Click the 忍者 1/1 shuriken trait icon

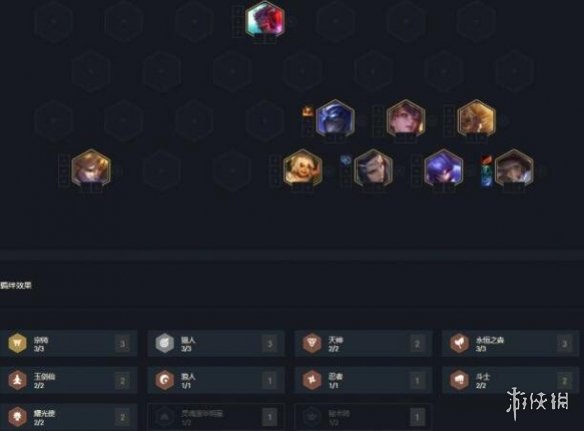(x=312, y=380)
